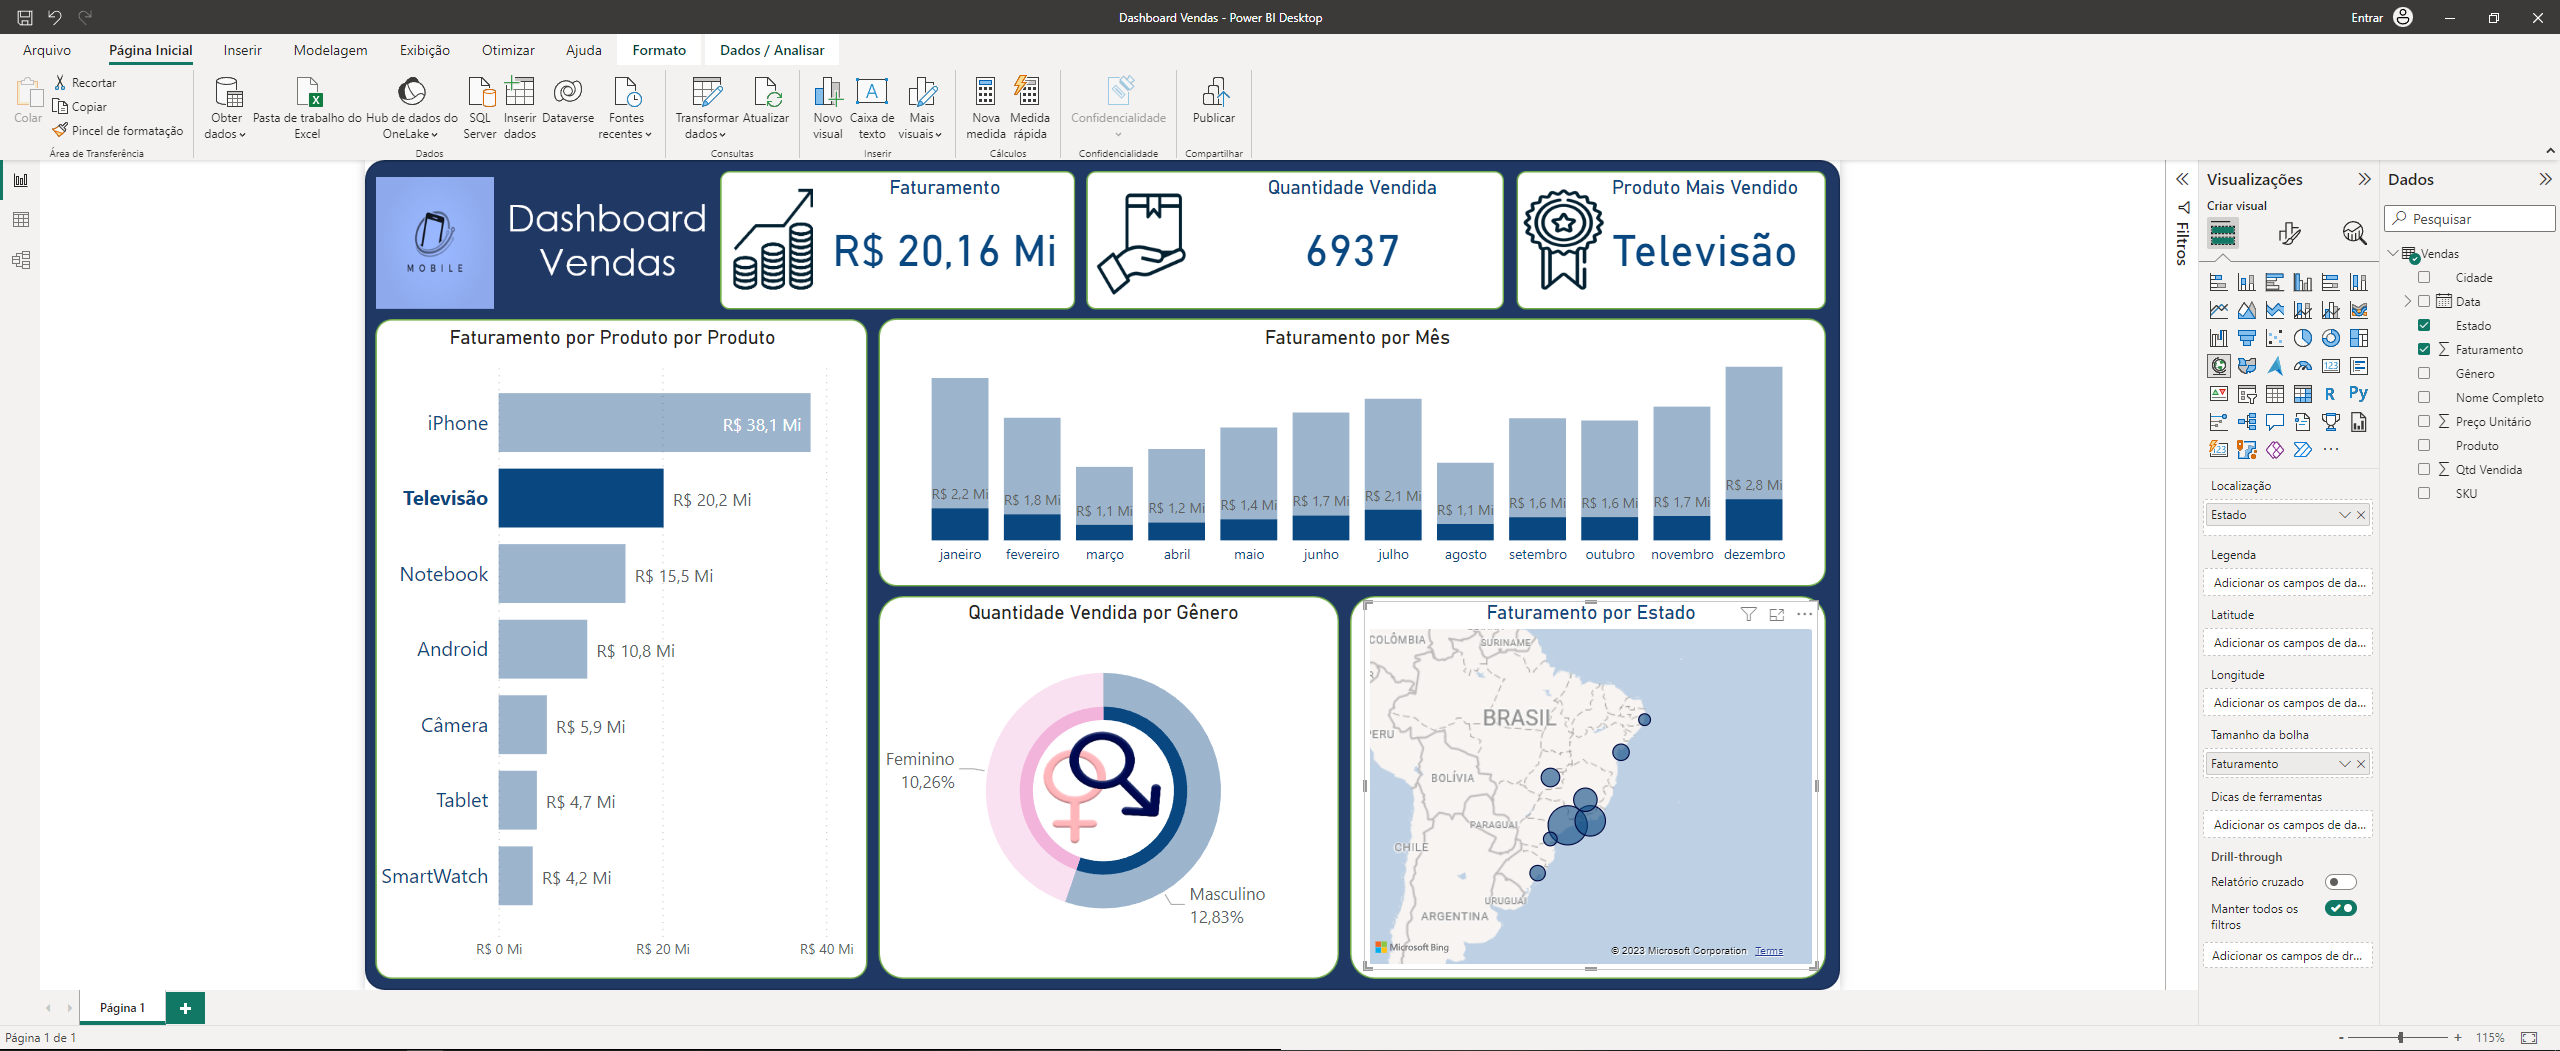The image size is (2560, 1051).
Task: Choose the Python visual
Action: tap(2358, 393)
